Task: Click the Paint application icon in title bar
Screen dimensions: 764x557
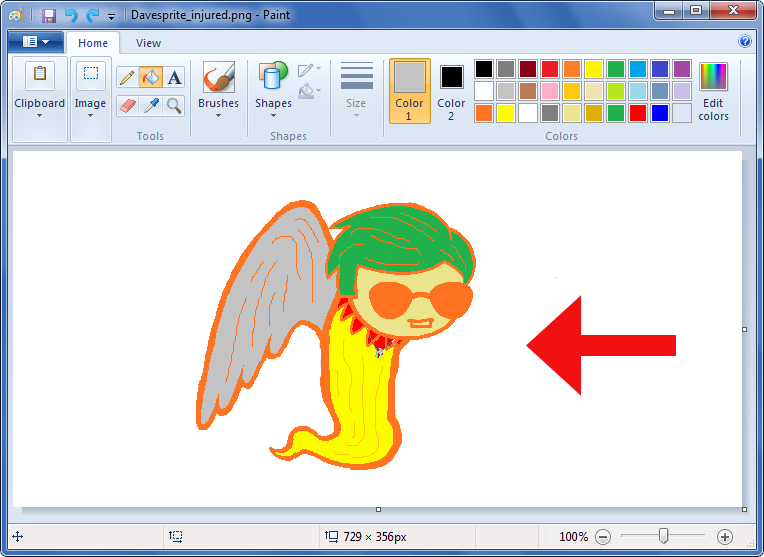Action: tap(16, 16)
